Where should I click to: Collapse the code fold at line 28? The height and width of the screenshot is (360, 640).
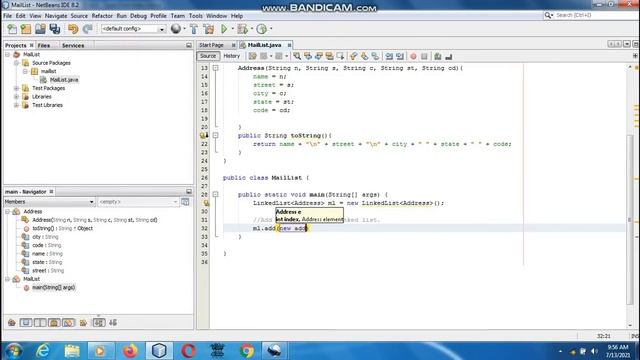[x=216, y=194]
